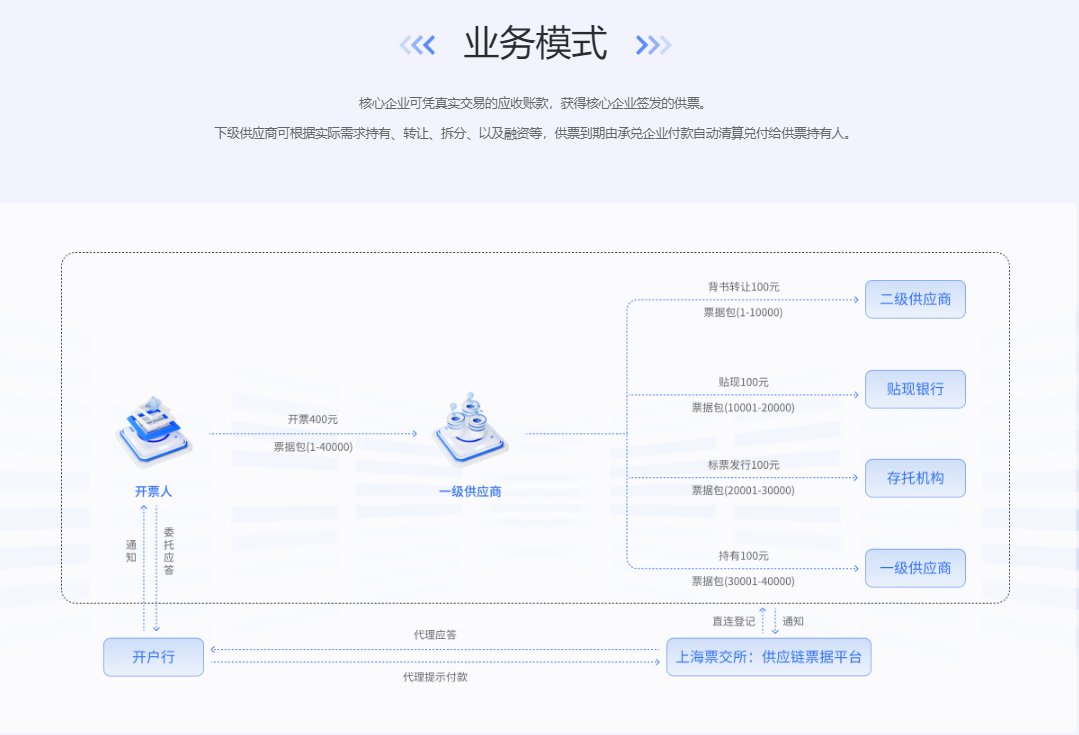Screen dimensions: 1079x735
Task: Click the 持有100元 label
Action: coord(744,555)
